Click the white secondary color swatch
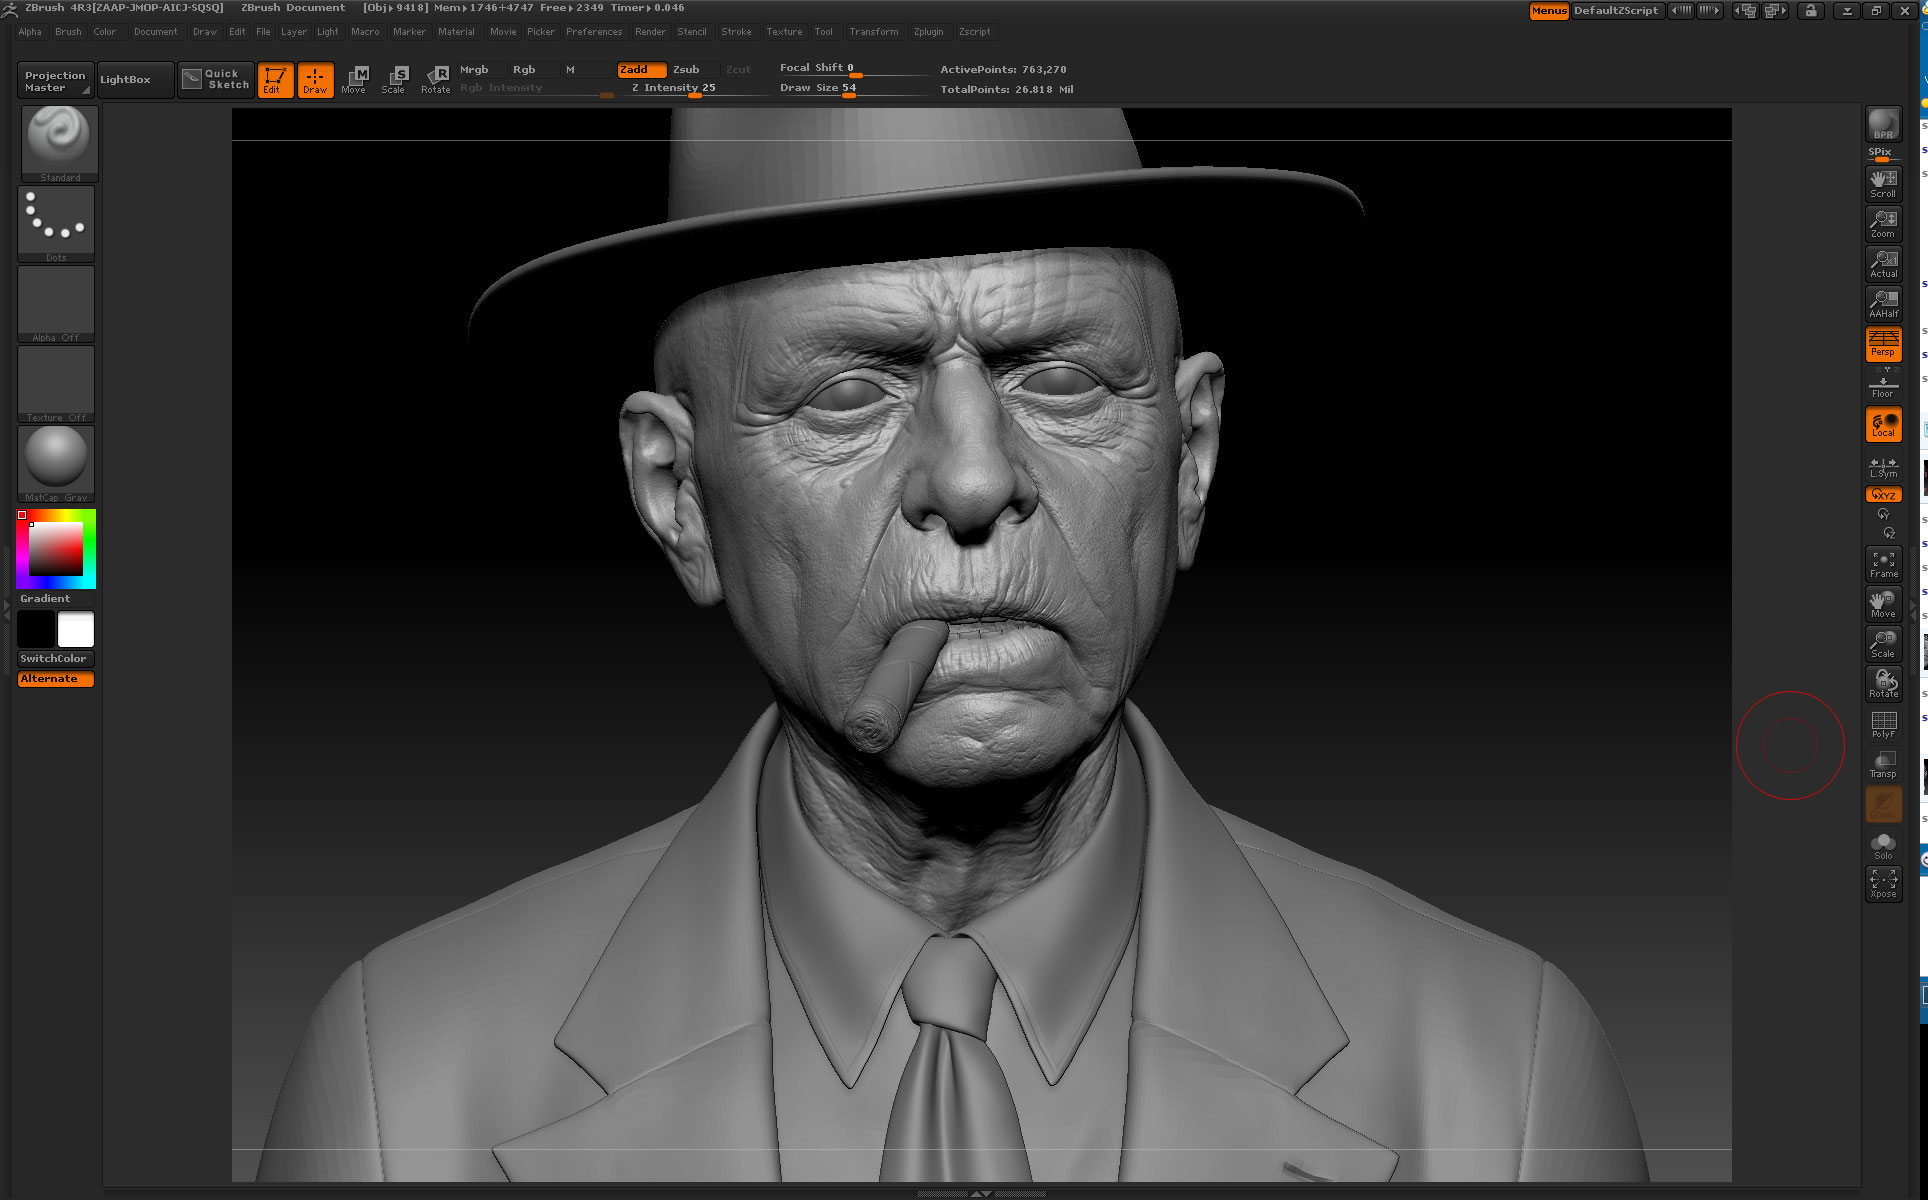The width and height of the screenshot is (1928, 1200). [76, 630]
